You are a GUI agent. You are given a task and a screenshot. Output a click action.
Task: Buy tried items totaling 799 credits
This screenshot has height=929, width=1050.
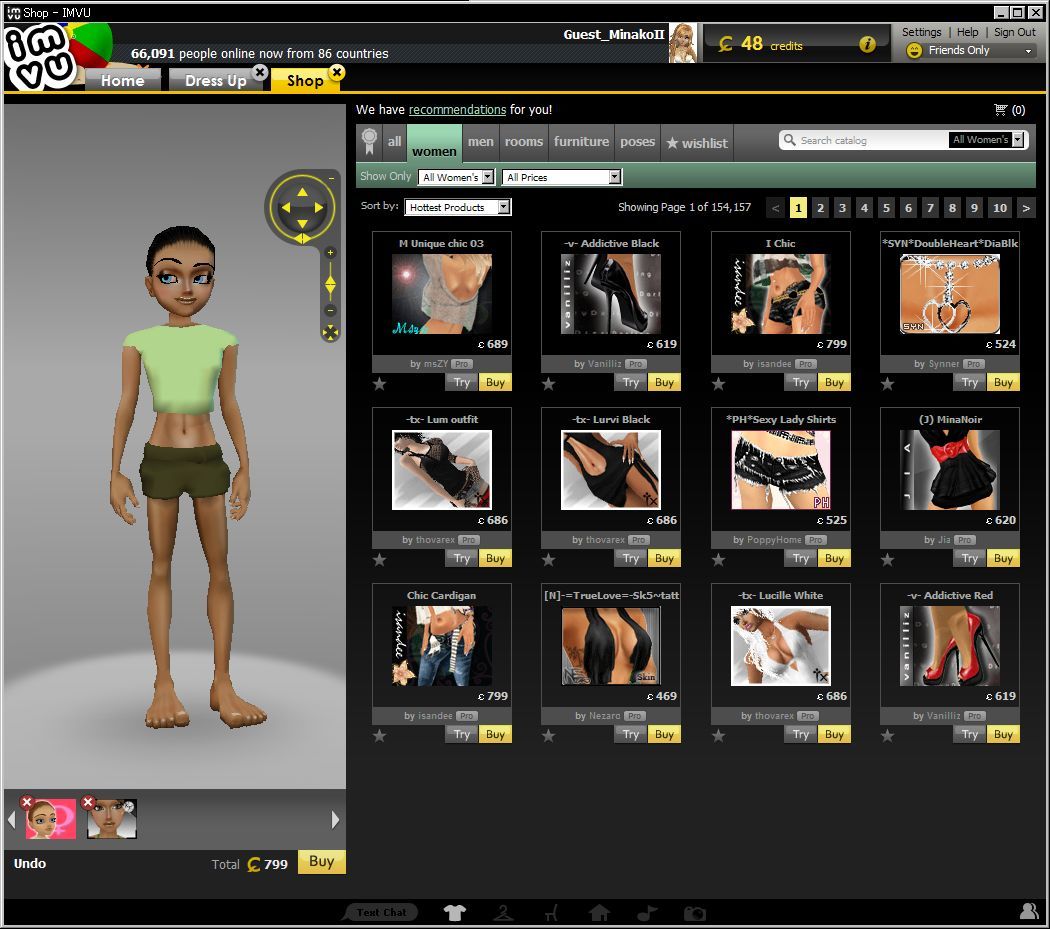(321, 861)
